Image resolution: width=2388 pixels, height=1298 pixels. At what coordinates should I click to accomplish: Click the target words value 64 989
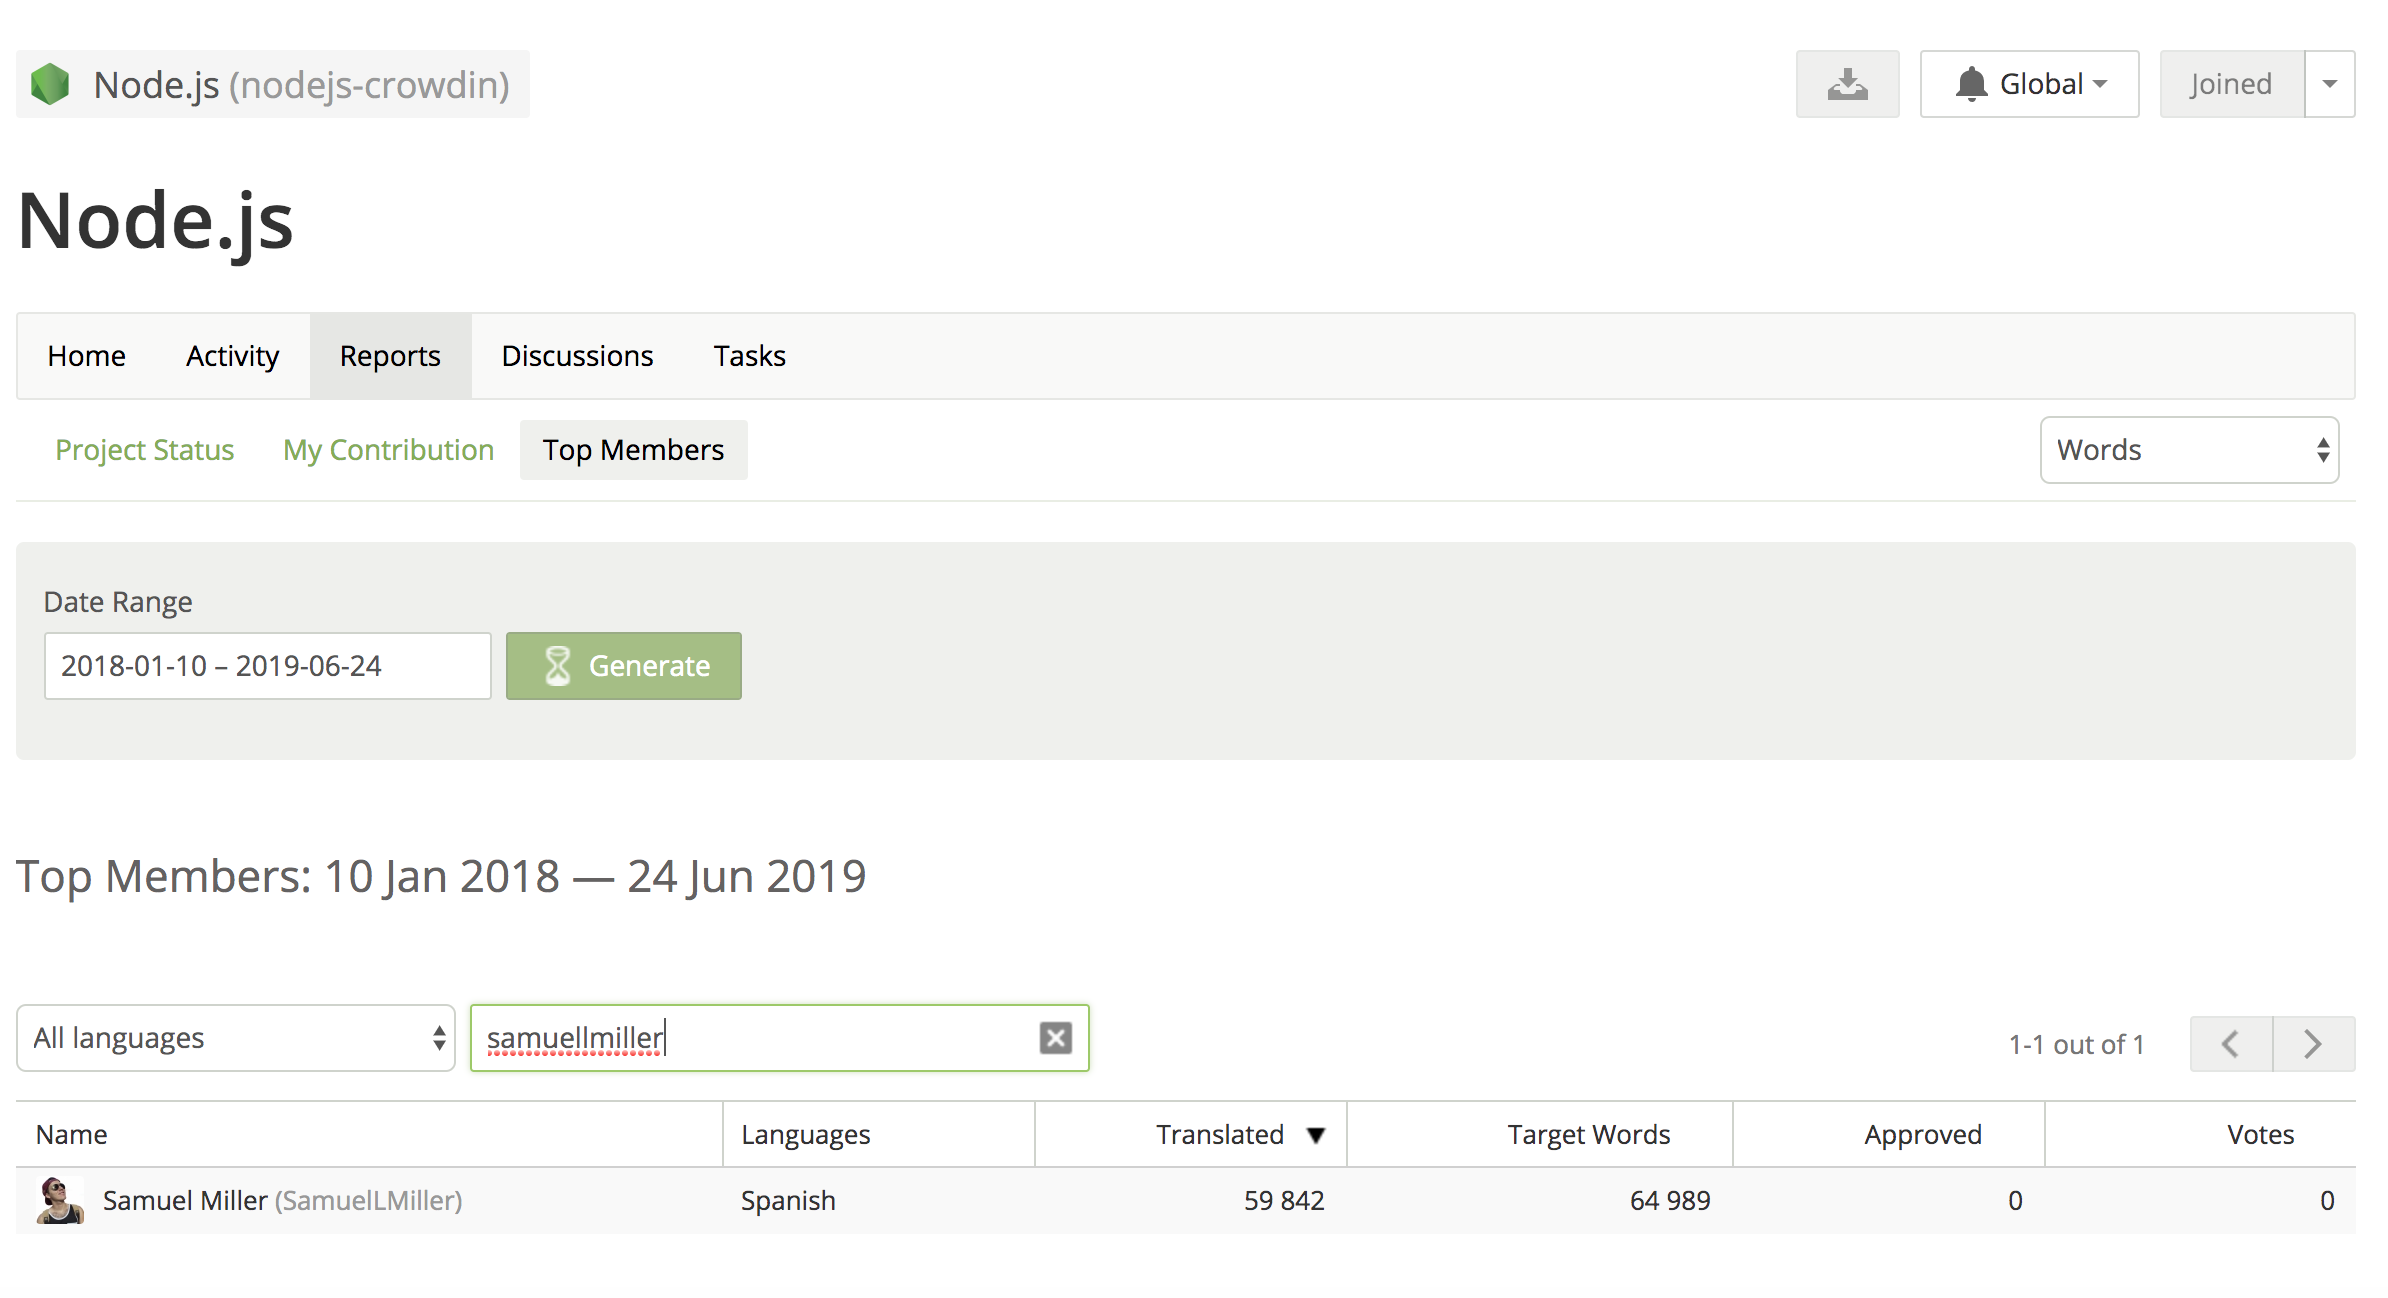click(x=1670, y=1200)
